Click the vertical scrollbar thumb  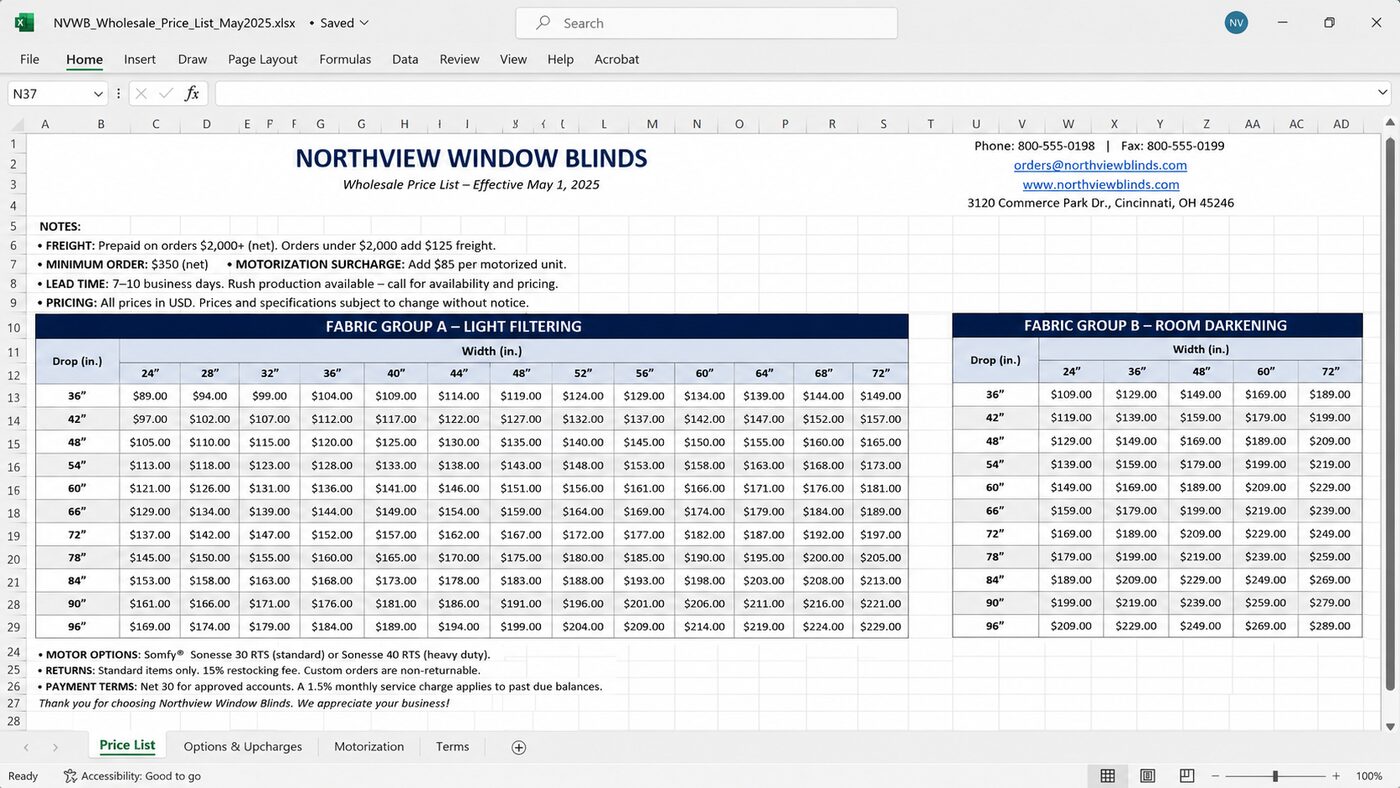tap(1389, 413)
